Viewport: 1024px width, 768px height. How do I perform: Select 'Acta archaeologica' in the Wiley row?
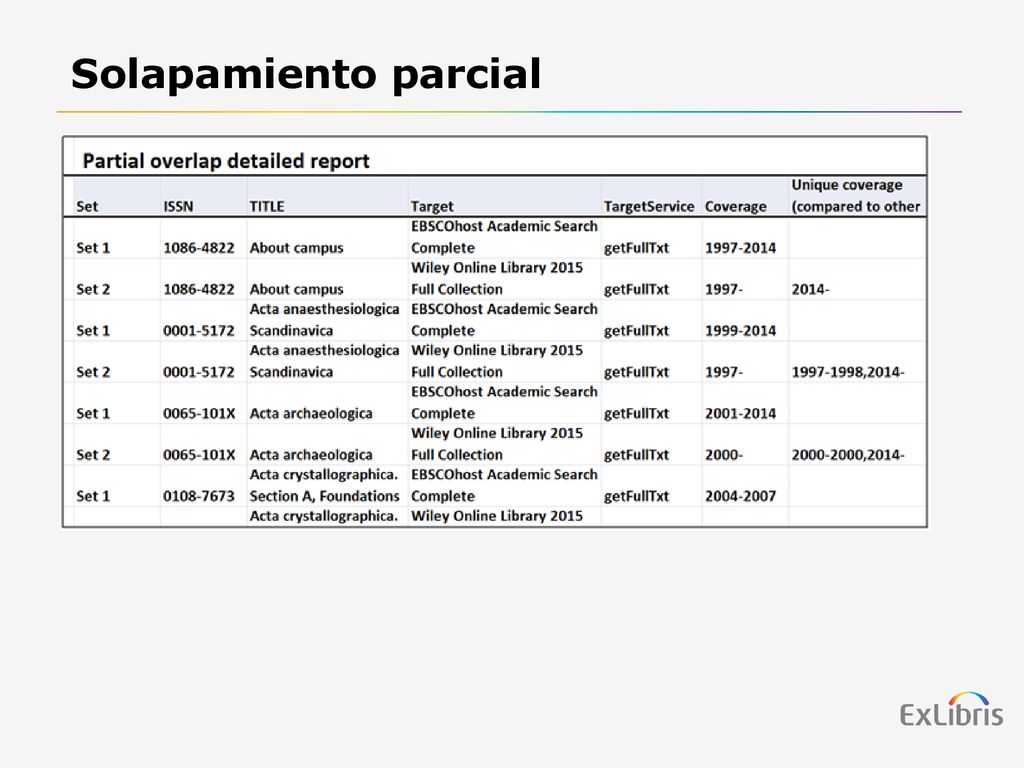311,455
